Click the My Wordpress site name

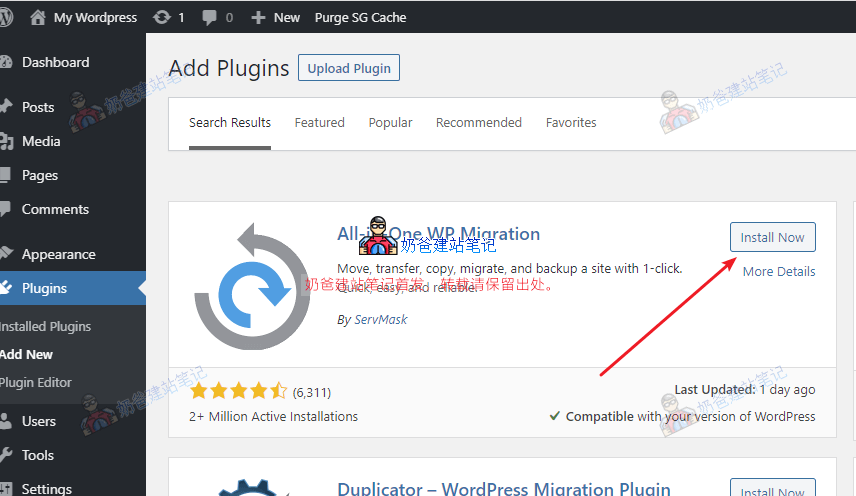tap(95, 17)
